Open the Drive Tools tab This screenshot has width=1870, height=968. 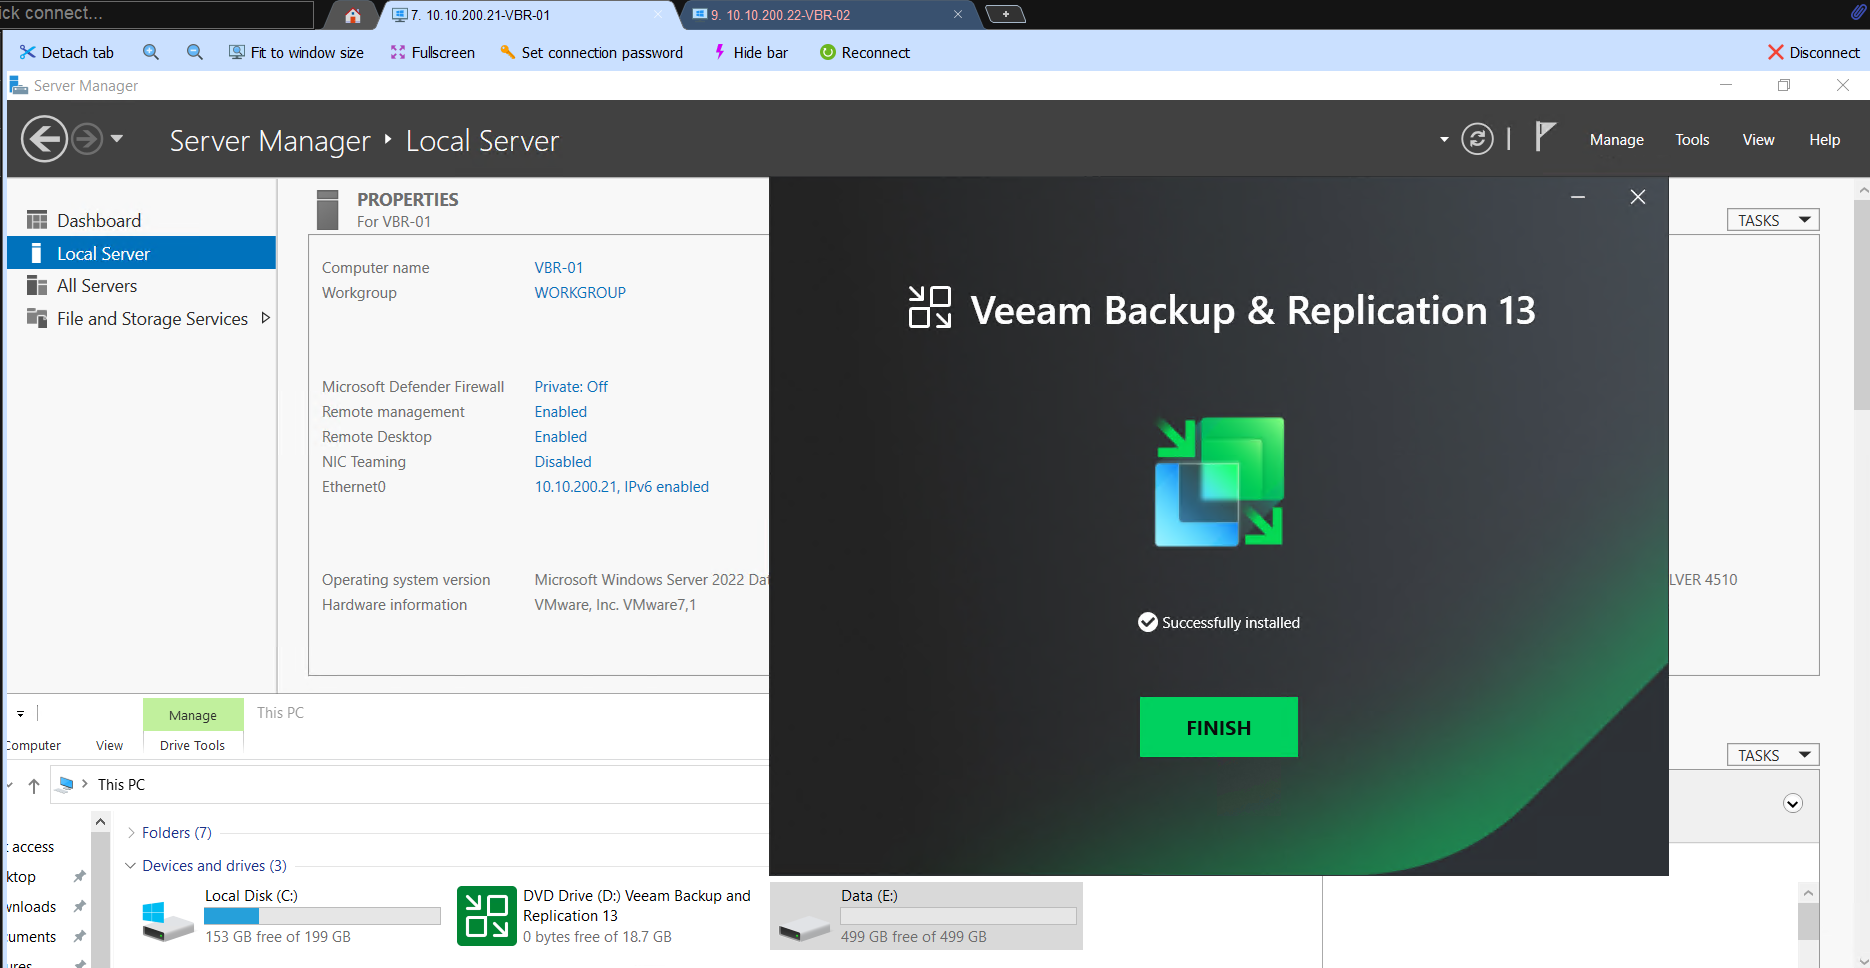click(192, 746)
